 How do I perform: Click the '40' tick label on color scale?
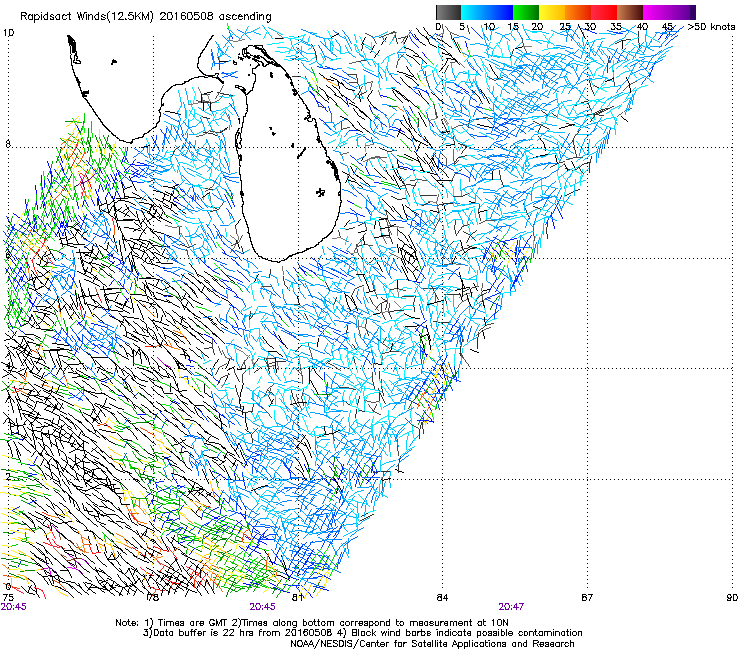coord(642,27)
